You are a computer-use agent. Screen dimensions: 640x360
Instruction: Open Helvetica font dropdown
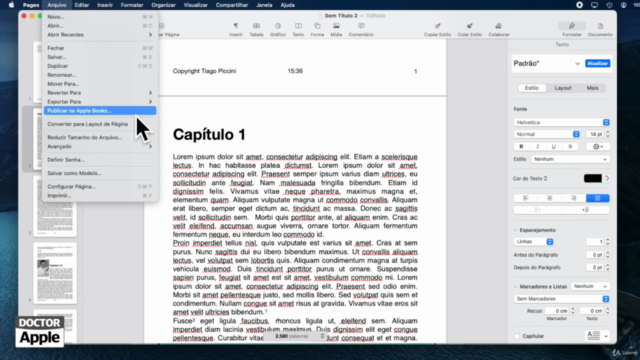562,122
